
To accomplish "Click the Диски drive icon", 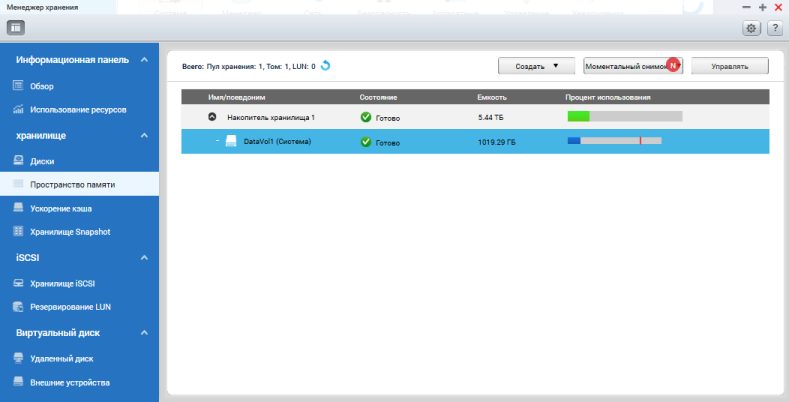I will (x=18, y=160).
